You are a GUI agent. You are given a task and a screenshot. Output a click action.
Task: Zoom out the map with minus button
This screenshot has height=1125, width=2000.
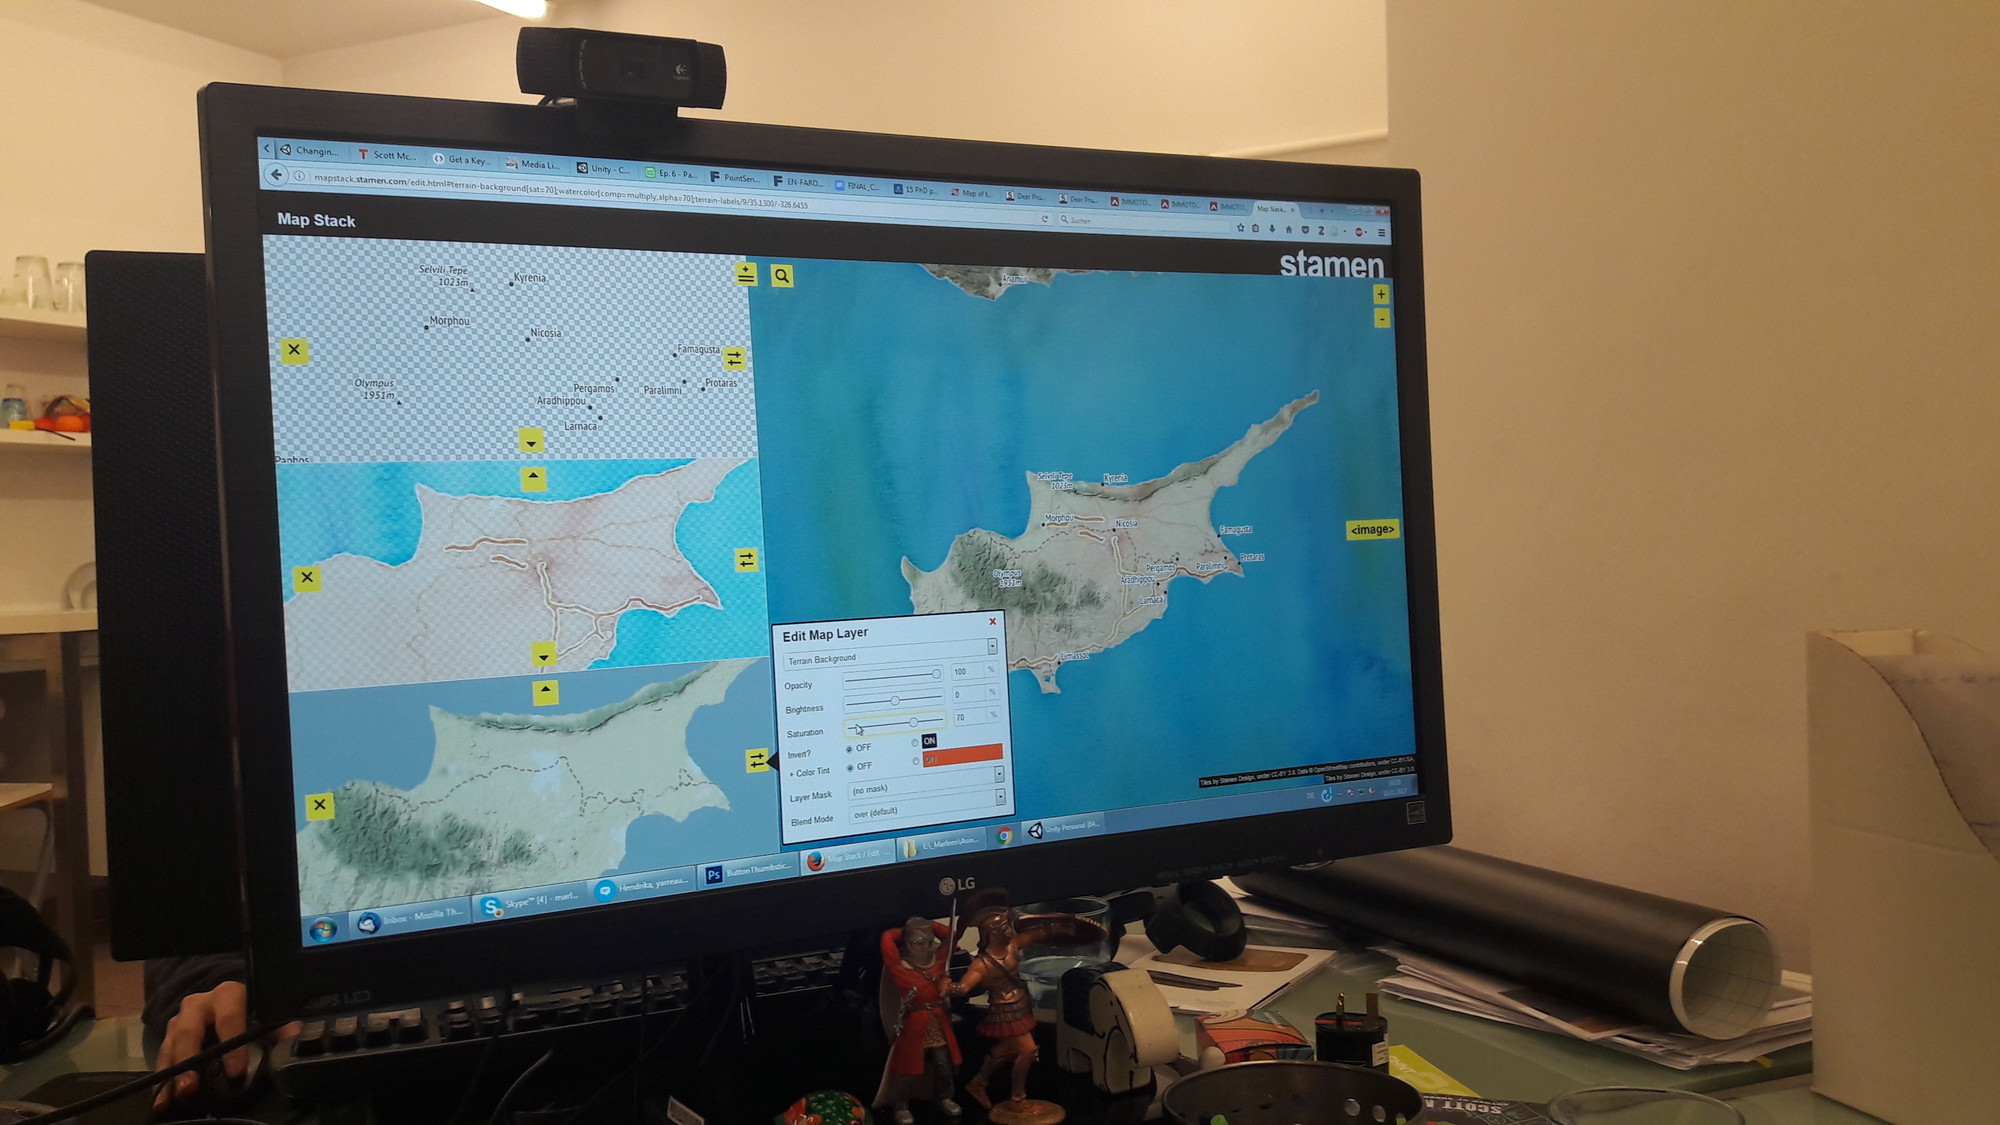(x=1381, y=318)
